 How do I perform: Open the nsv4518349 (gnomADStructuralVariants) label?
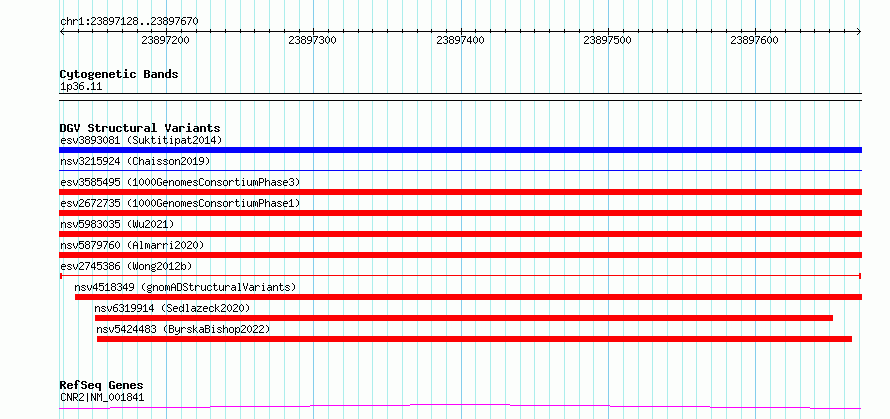click(186, 287)
